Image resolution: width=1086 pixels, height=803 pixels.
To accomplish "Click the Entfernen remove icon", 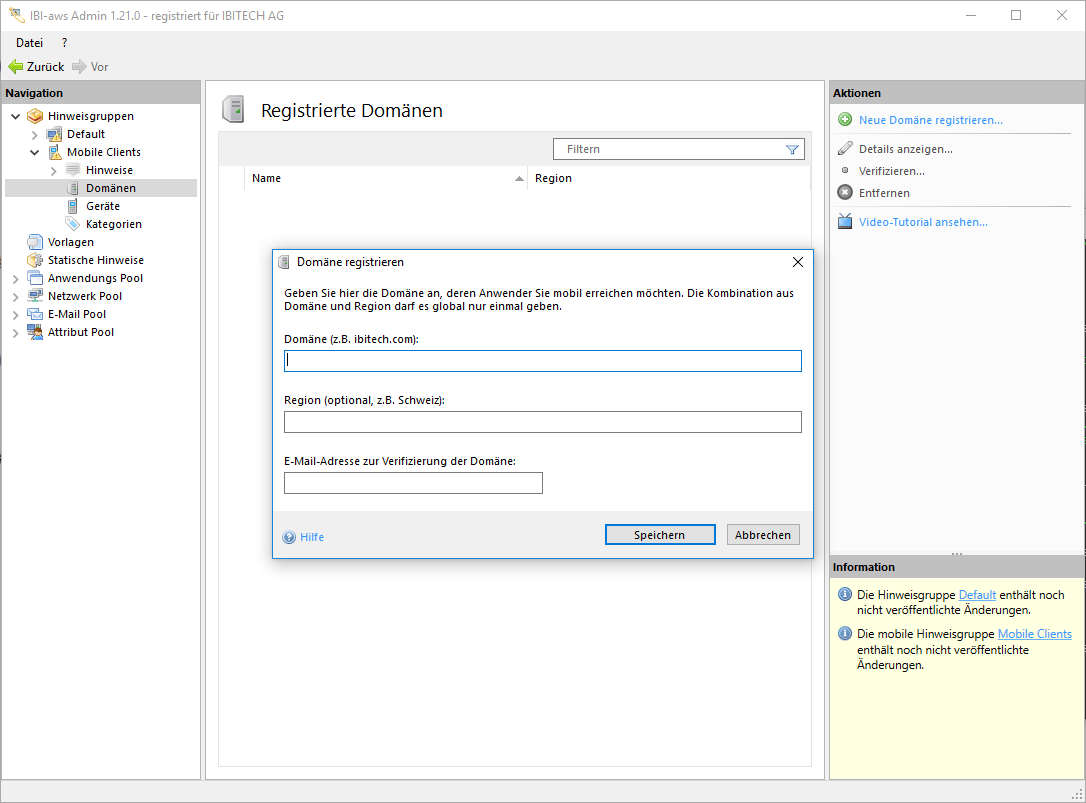I will click(845, 193).
